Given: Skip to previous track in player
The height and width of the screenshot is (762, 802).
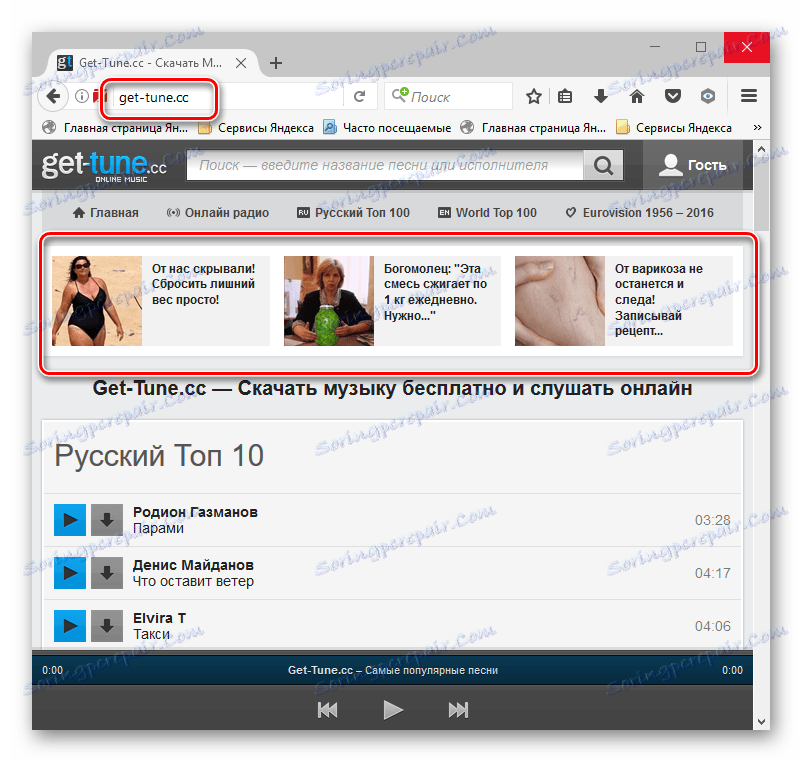Looking at the screenshot, I should coord(327,710).
